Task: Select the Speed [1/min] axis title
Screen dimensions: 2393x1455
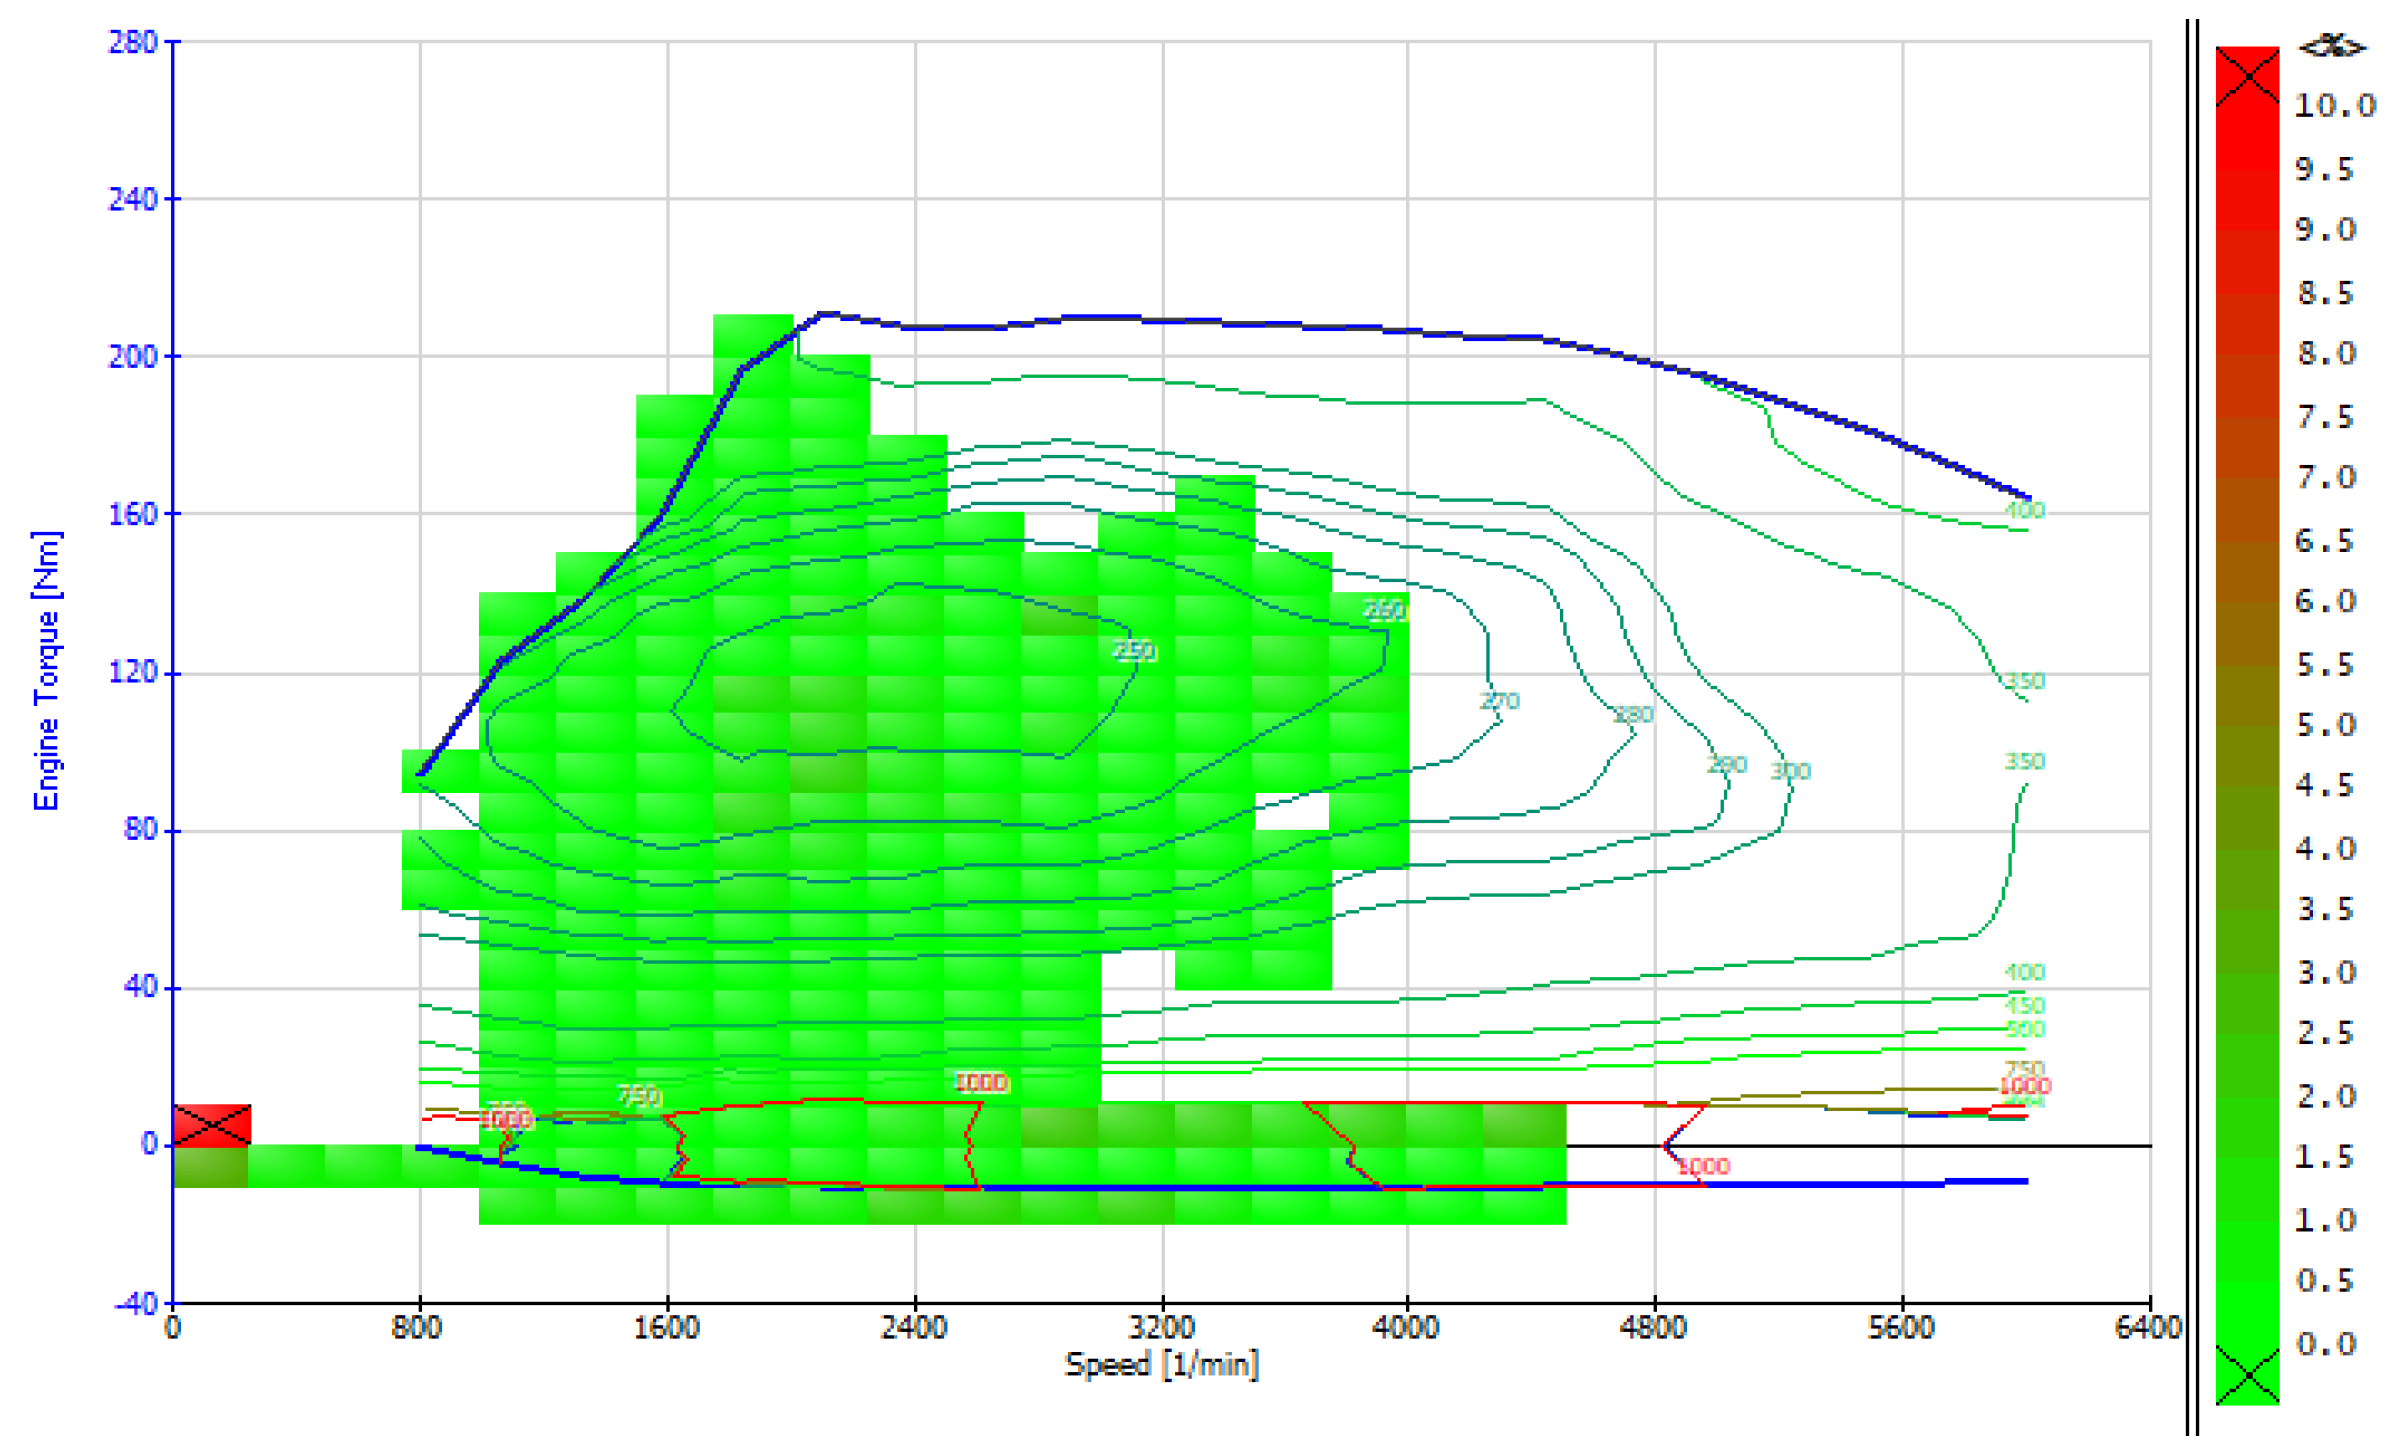Action: [x=1161, y=1364]
